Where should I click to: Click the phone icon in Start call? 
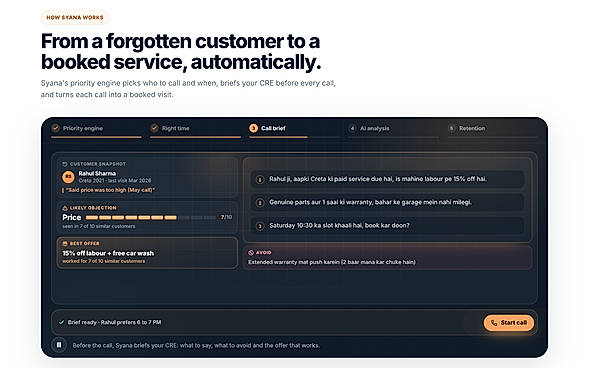[494, 323]
